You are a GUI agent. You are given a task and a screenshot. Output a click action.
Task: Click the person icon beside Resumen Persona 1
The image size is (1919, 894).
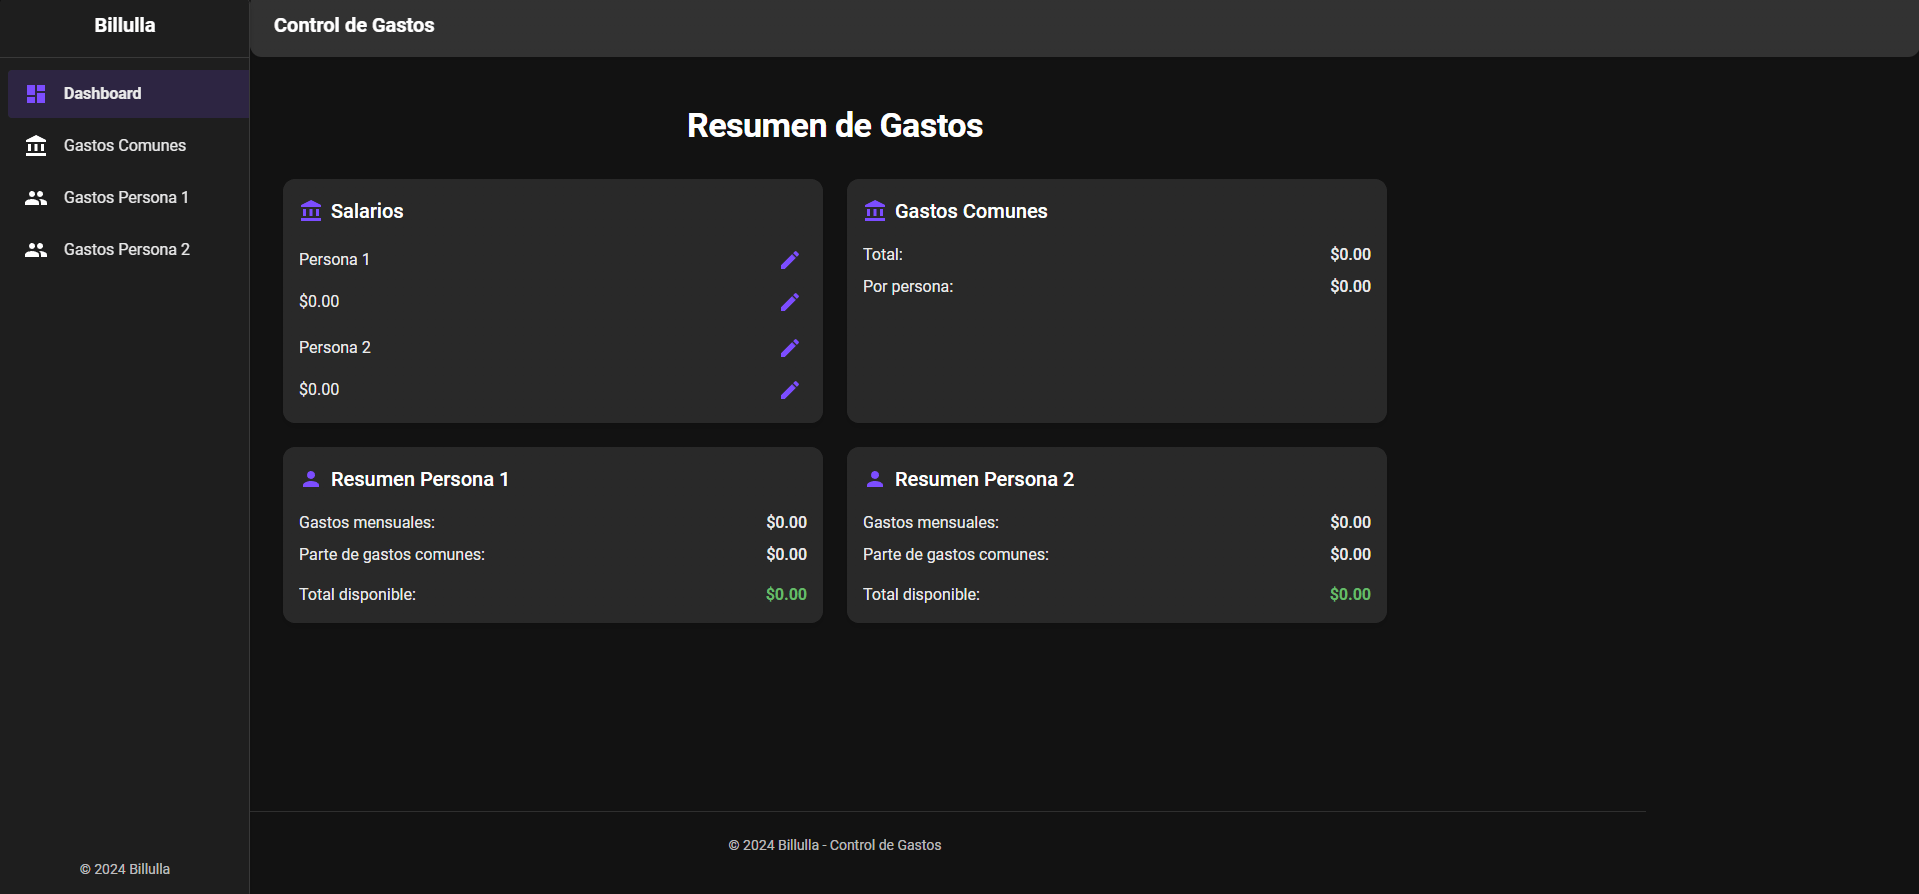(311, 479)
